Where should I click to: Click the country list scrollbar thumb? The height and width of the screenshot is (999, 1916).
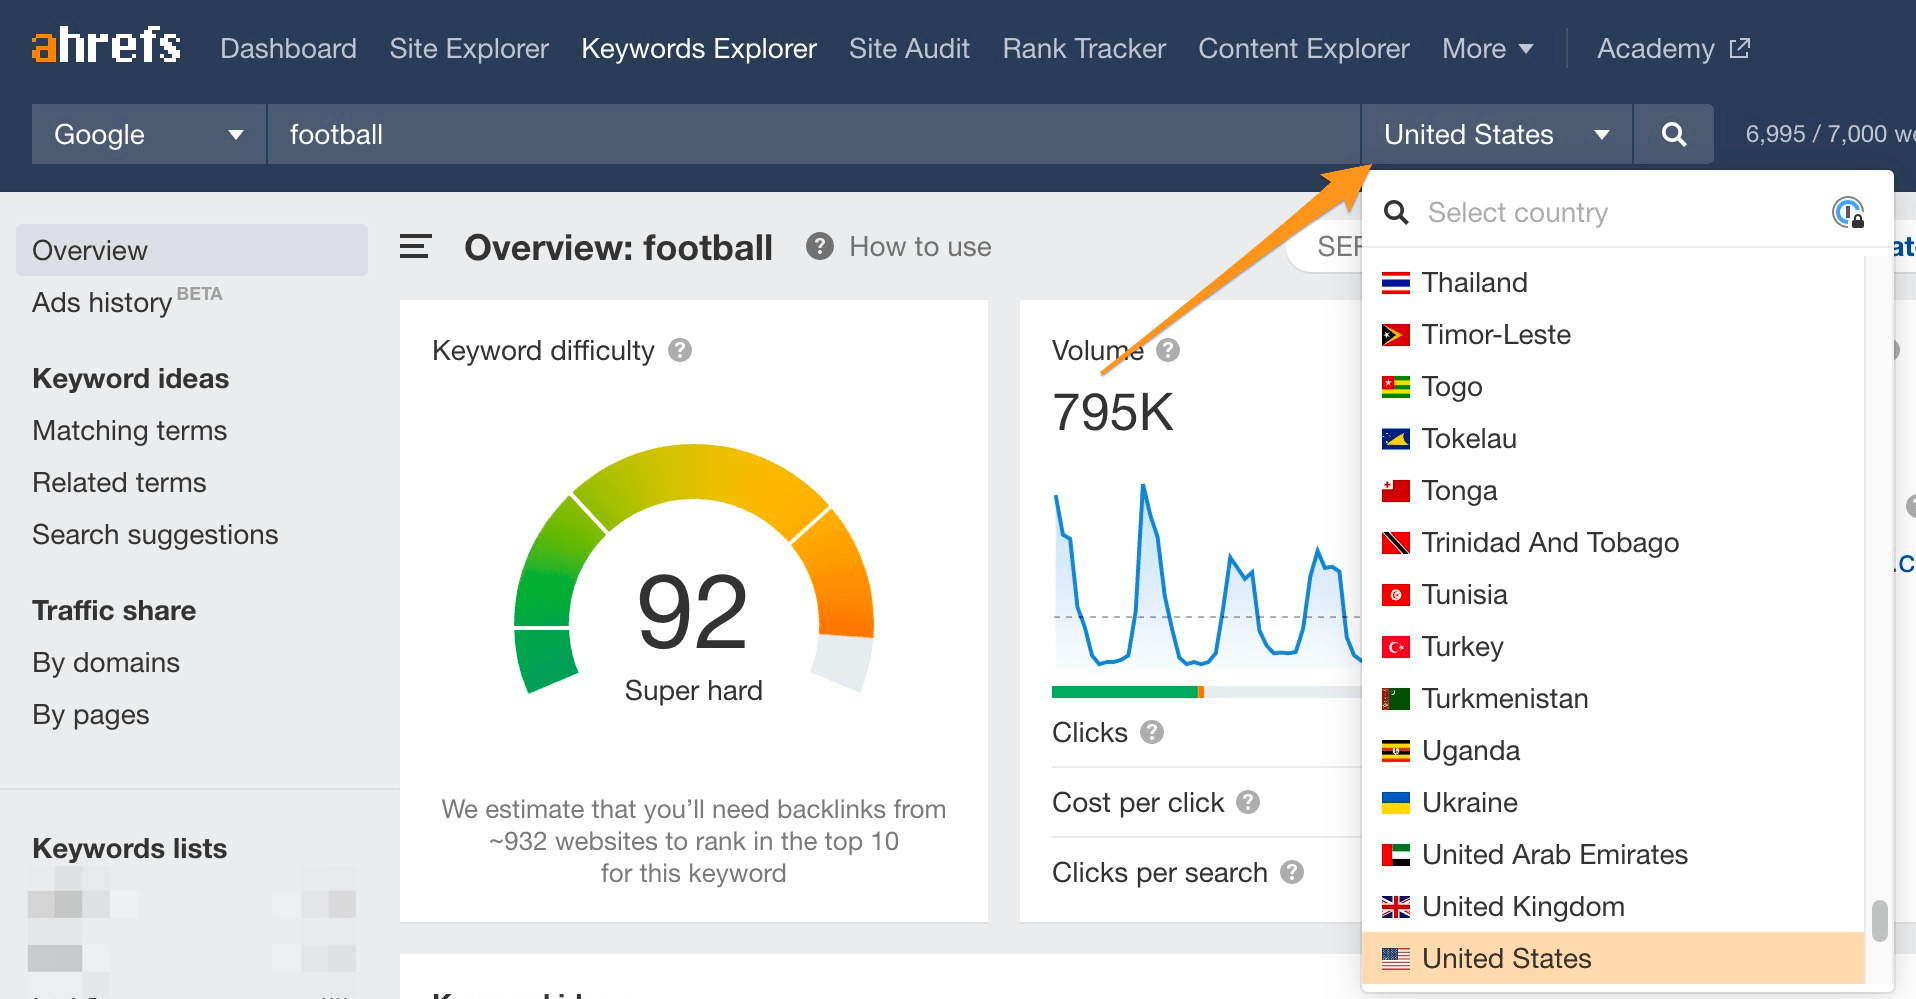[1880, 921]
